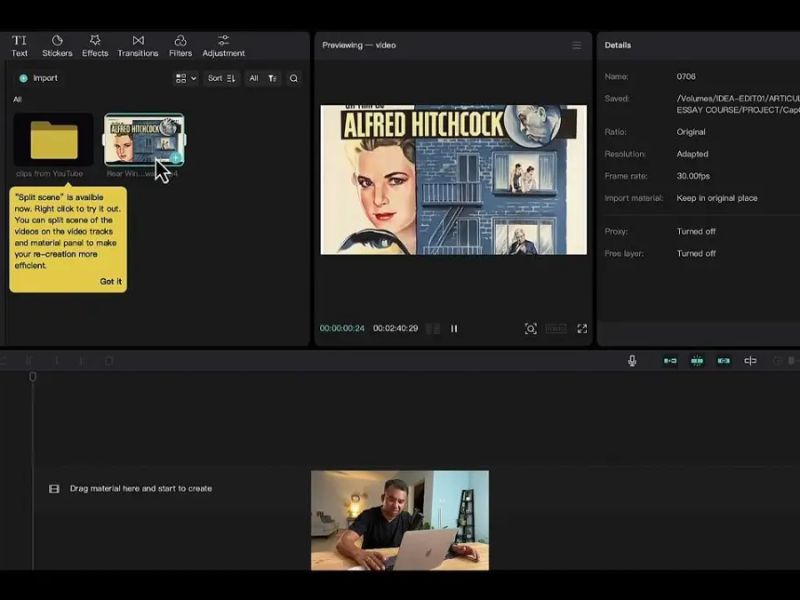800x600 pixels.
Task: Toggle the linkage icon in timeline toolbar
Action: (x=723, y=361)
